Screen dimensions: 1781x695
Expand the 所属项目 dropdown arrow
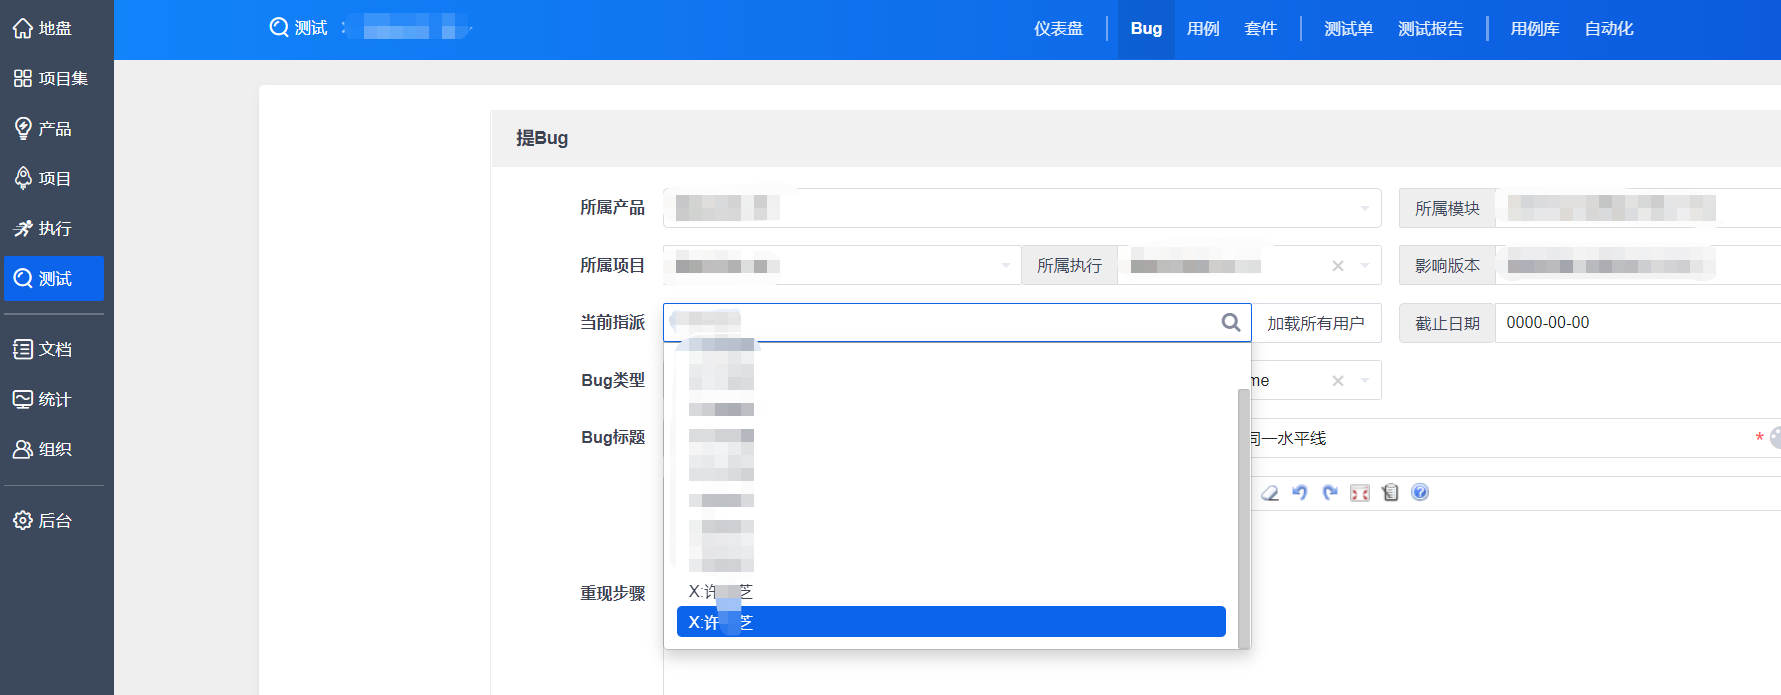1005,266
